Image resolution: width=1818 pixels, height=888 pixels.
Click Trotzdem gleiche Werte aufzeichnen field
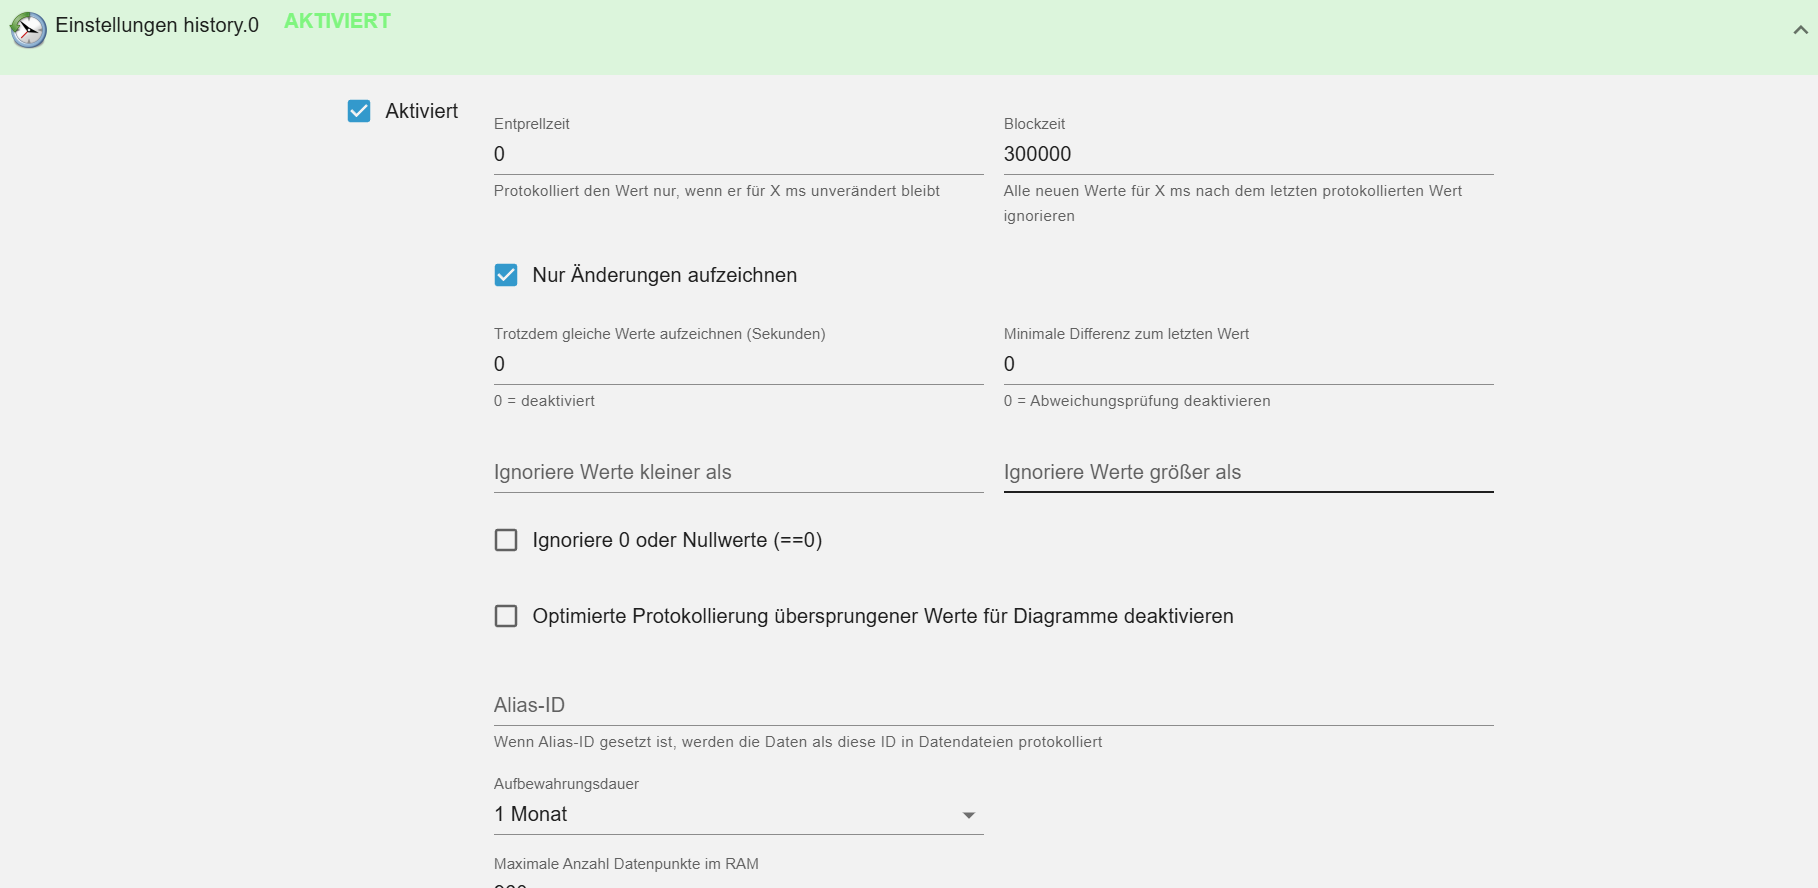[738, 364]
